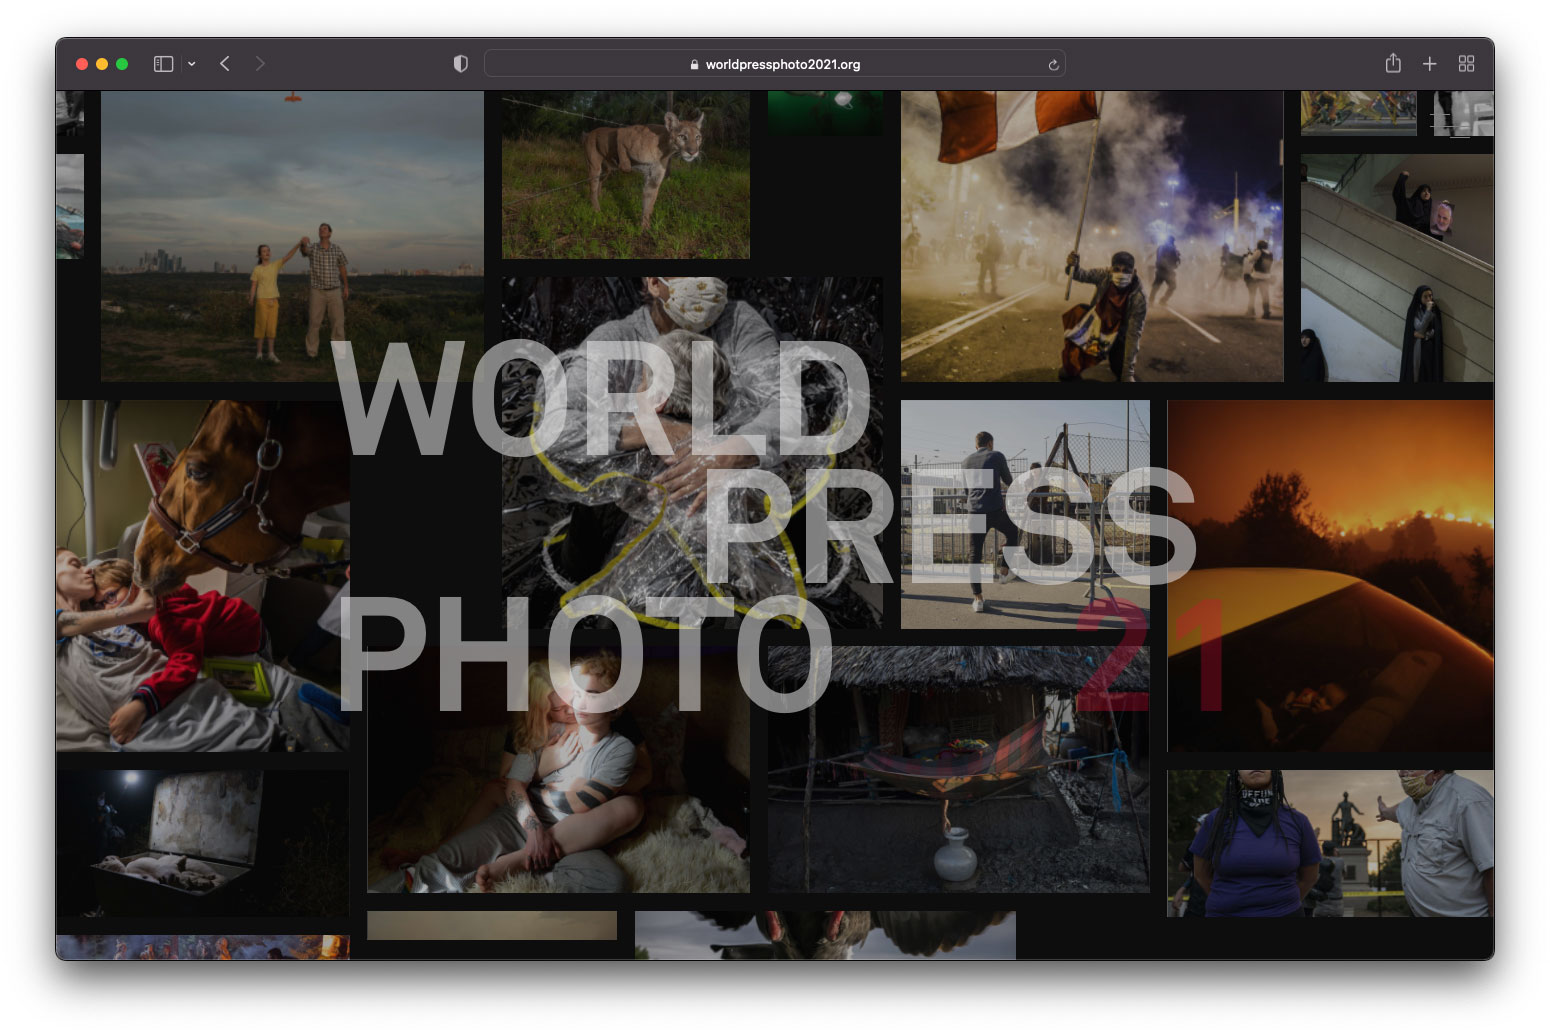Open the sidebar options dropdown arrow
Viewport: 1550px width, 1034px height.
click(x=191, y=64)
